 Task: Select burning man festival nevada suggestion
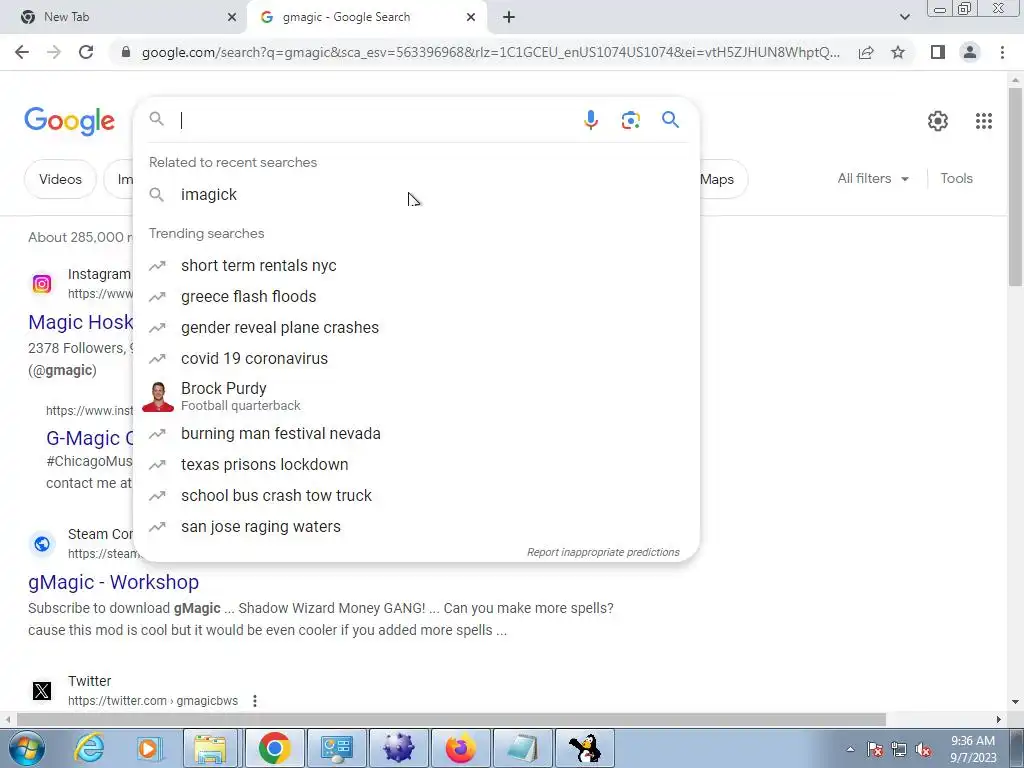[x=416, y=434]
